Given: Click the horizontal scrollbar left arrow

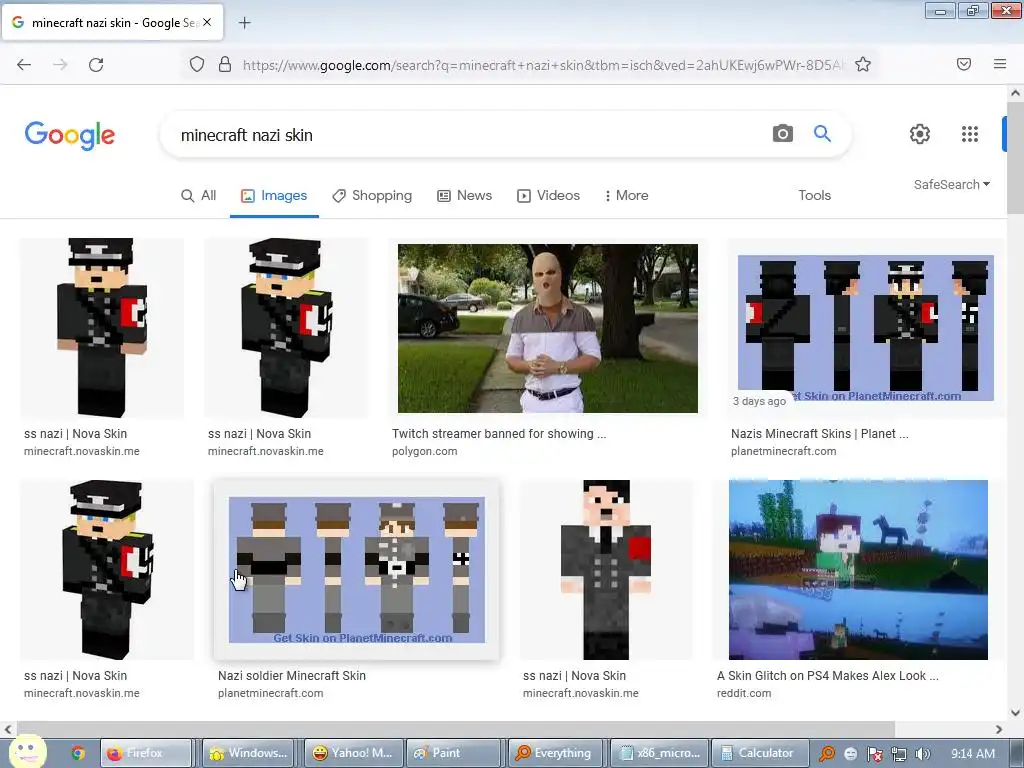Looking at the screenshot, I should [8, 729].
